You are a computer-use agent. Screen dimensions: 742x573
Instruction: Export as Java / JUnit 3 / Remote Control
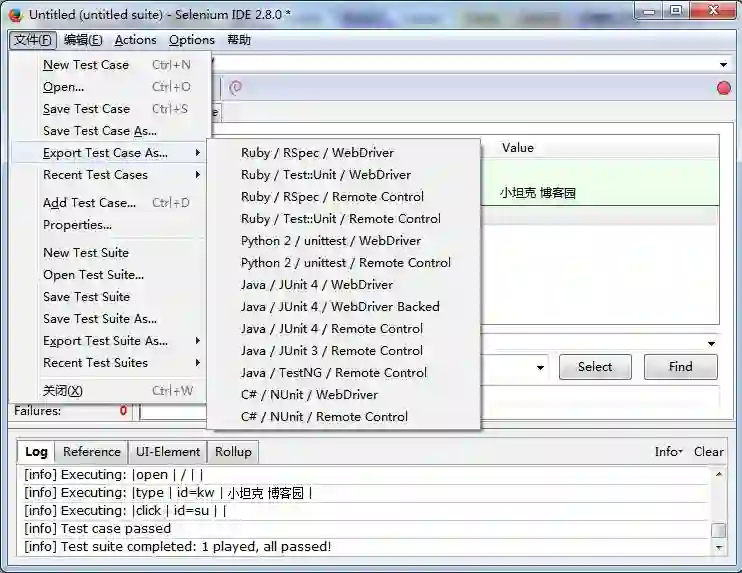(344, 351)
